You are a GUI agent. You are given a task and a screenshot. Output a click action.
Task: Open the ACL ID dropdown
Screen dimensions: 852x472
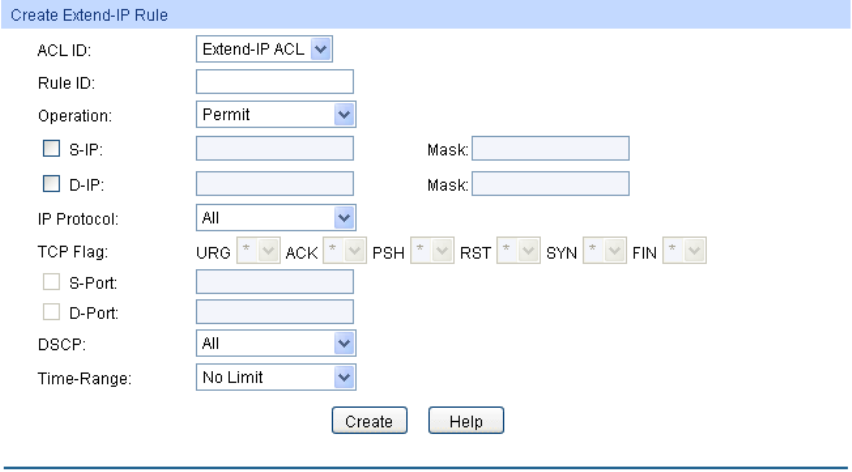(264, 49)
